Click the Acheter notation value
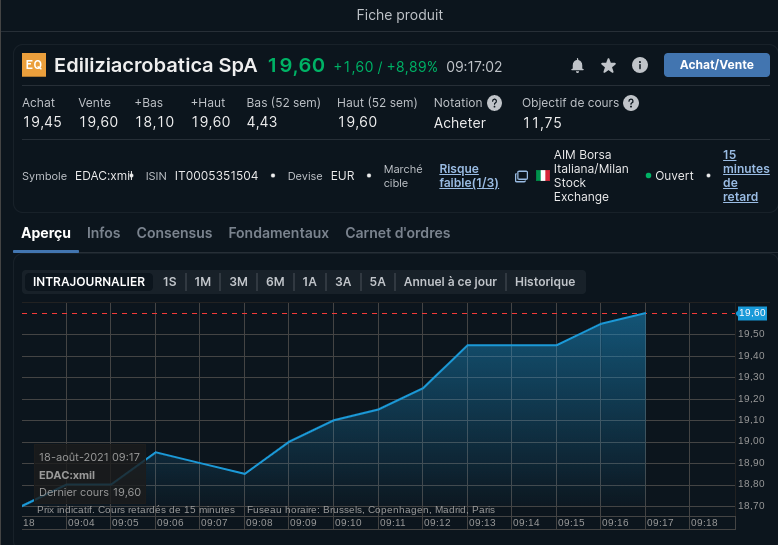 (459, 123)
